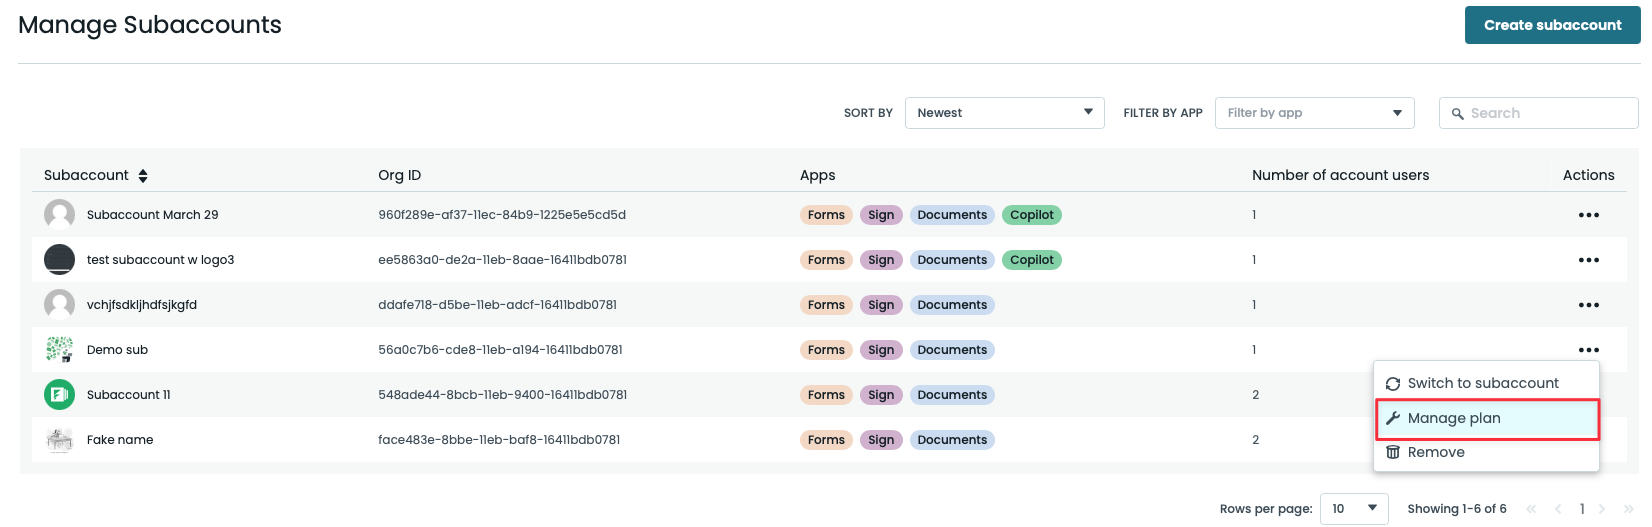Click the magnifier icon in Search box
Viewport: 1652px width, 527px height.
[x=1458, y=114]
